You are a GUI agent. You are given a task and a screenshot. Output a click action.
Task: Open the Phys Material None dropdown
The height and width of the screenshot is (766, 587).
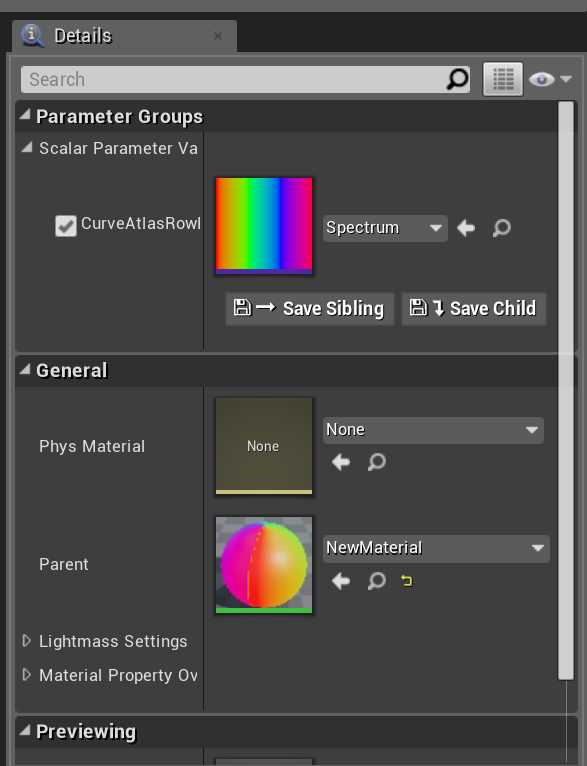[x=433, y=430]
